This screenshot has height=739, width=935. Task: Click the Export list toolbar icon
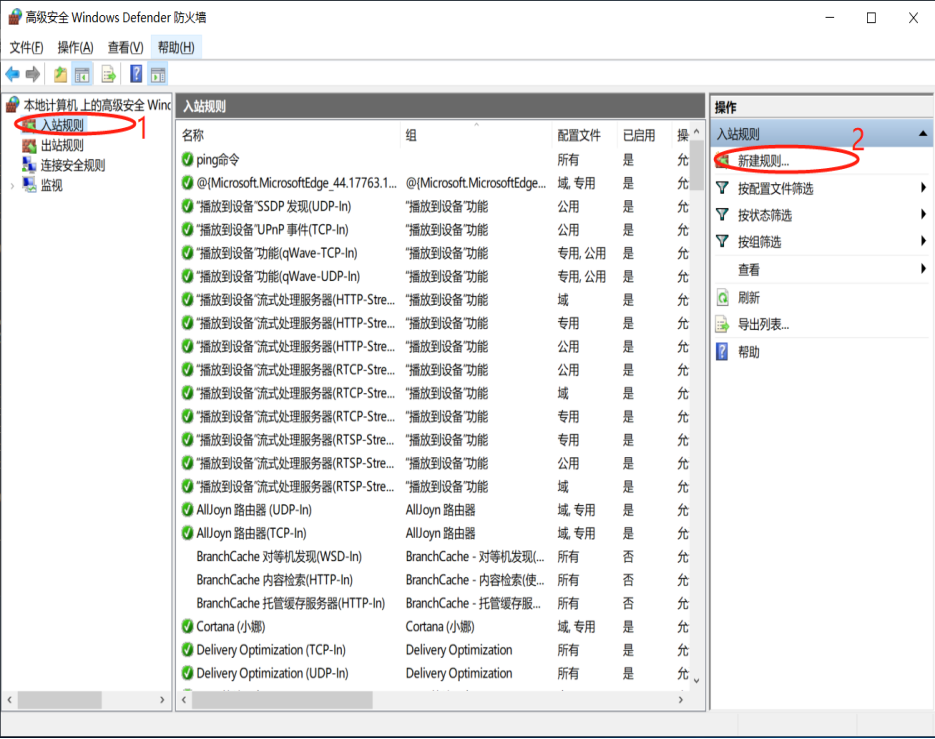coord(109,74)
